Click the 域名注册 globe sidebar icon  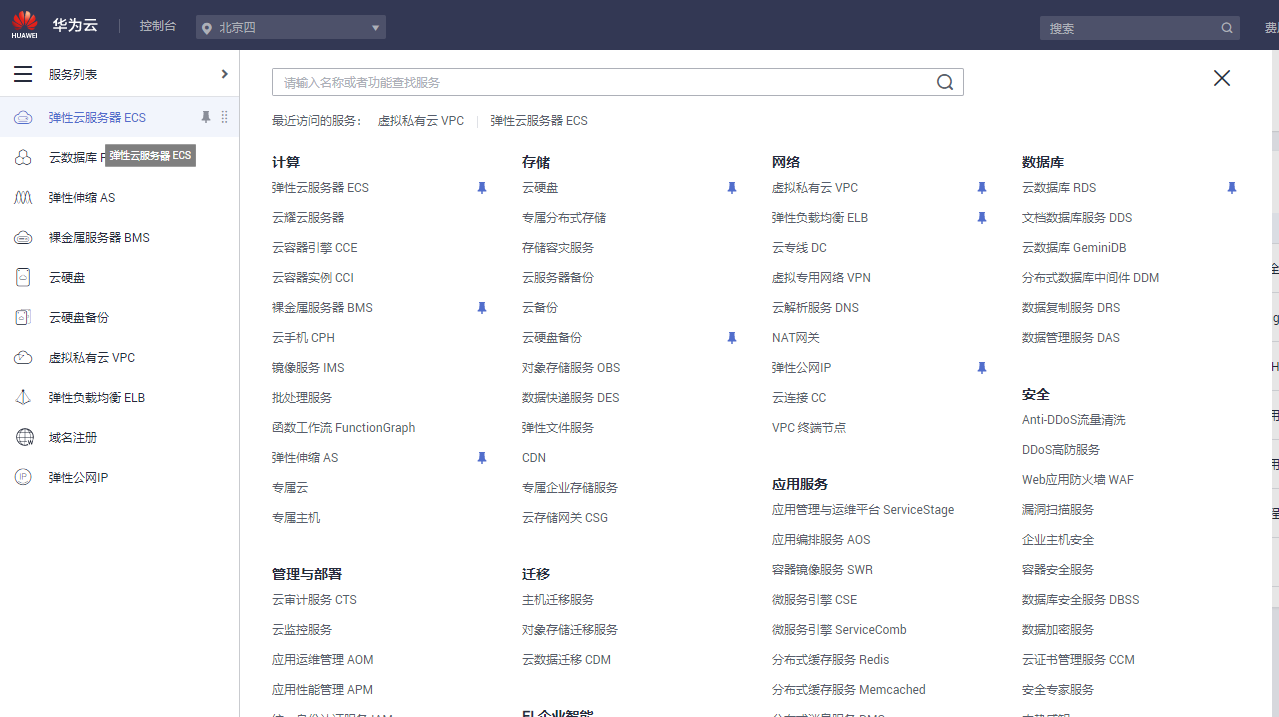[x=23, y=437]
